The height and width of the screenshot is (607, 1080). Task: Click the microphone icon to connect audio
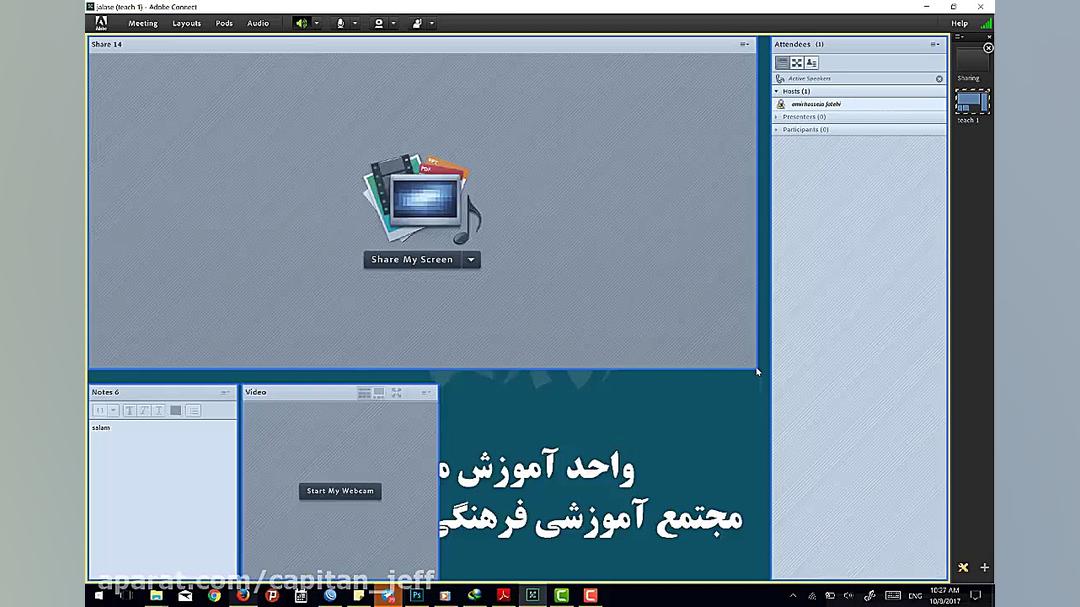click(x=340, y=23)
